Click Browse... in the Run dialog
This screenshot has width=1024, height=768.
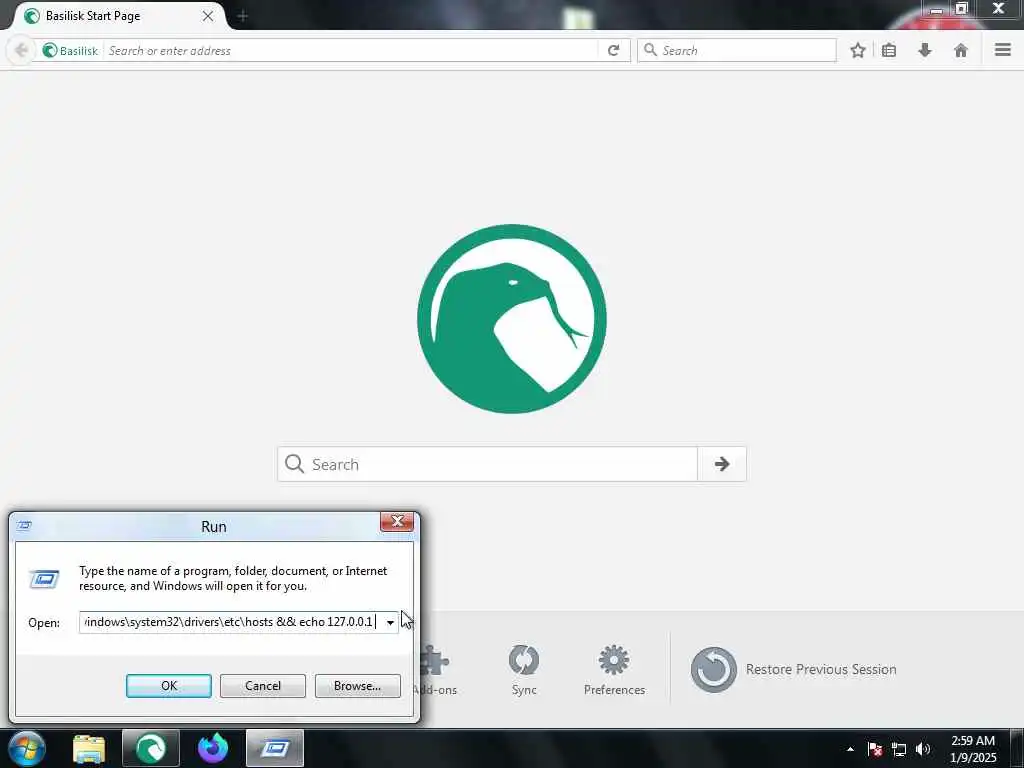coord(357,686)
